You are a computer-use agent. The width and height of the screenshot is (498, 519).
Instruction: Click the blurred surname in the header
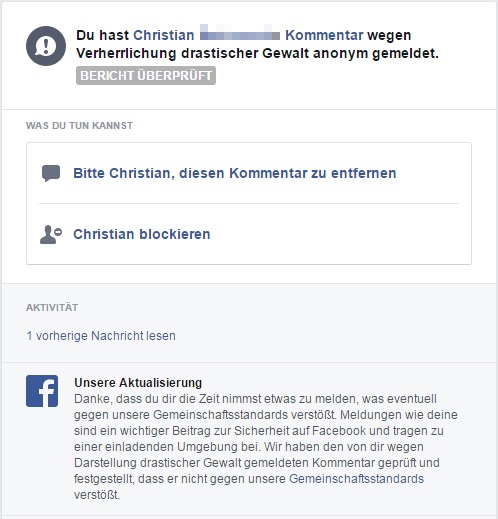tap(240, 33)
